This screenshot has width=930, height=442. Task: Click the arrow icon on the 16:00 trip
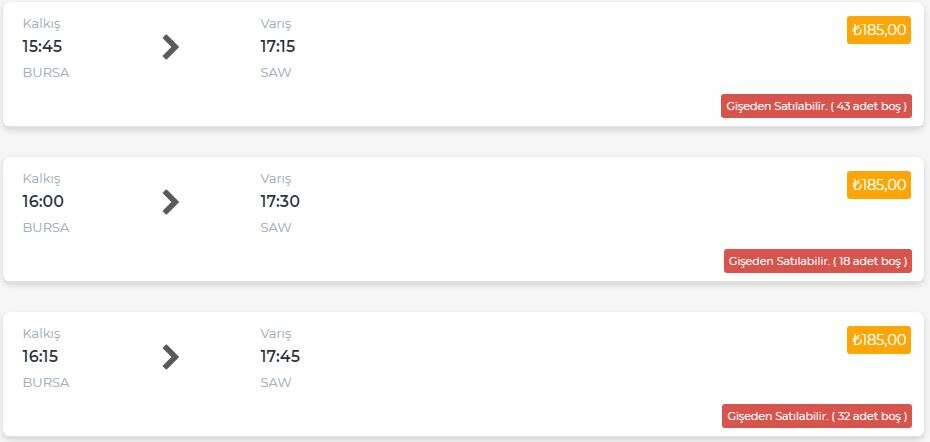pyautogui.click(x=170, y=202)
